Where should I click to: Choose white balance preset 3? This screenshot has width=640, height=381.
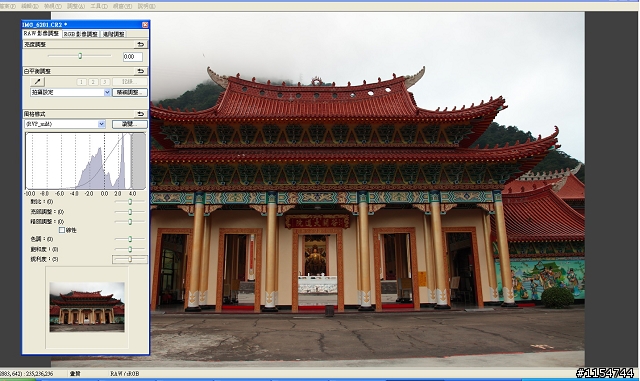click(105, 82)
